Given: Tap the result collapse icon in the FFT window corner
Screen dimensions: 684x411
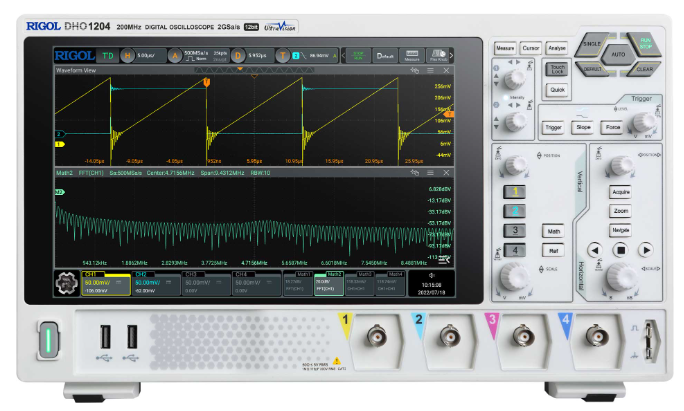Looking at the screenshot, I should [444, 260].
